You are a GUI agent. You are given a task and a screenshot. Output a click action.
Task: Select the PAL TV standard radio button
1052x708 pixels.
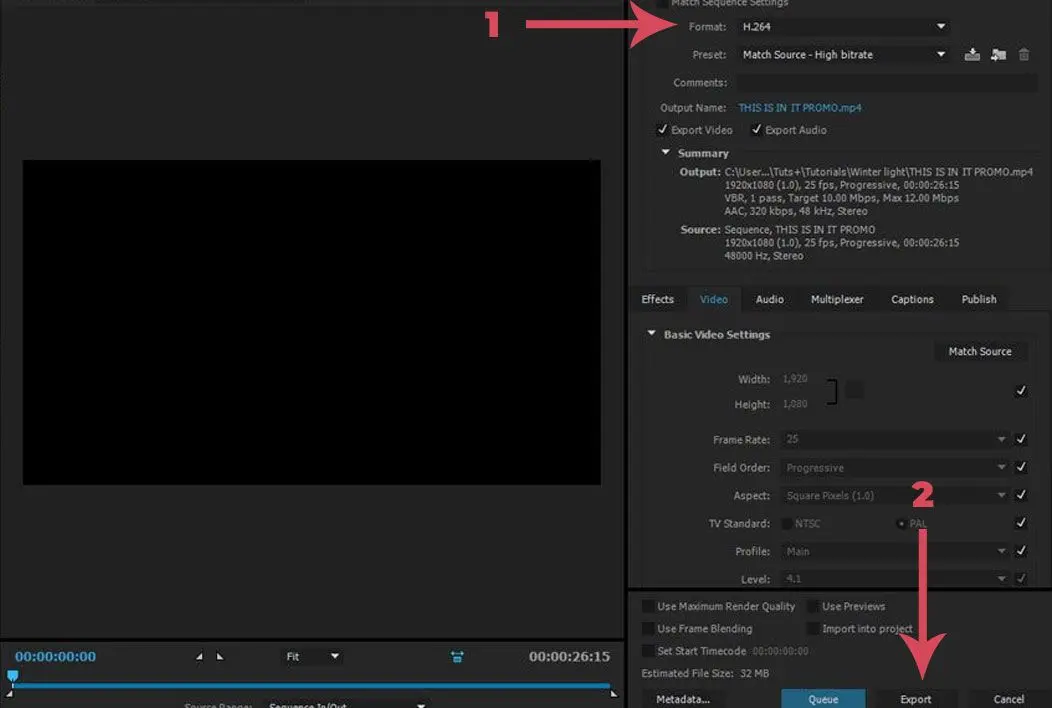(901, 523)
